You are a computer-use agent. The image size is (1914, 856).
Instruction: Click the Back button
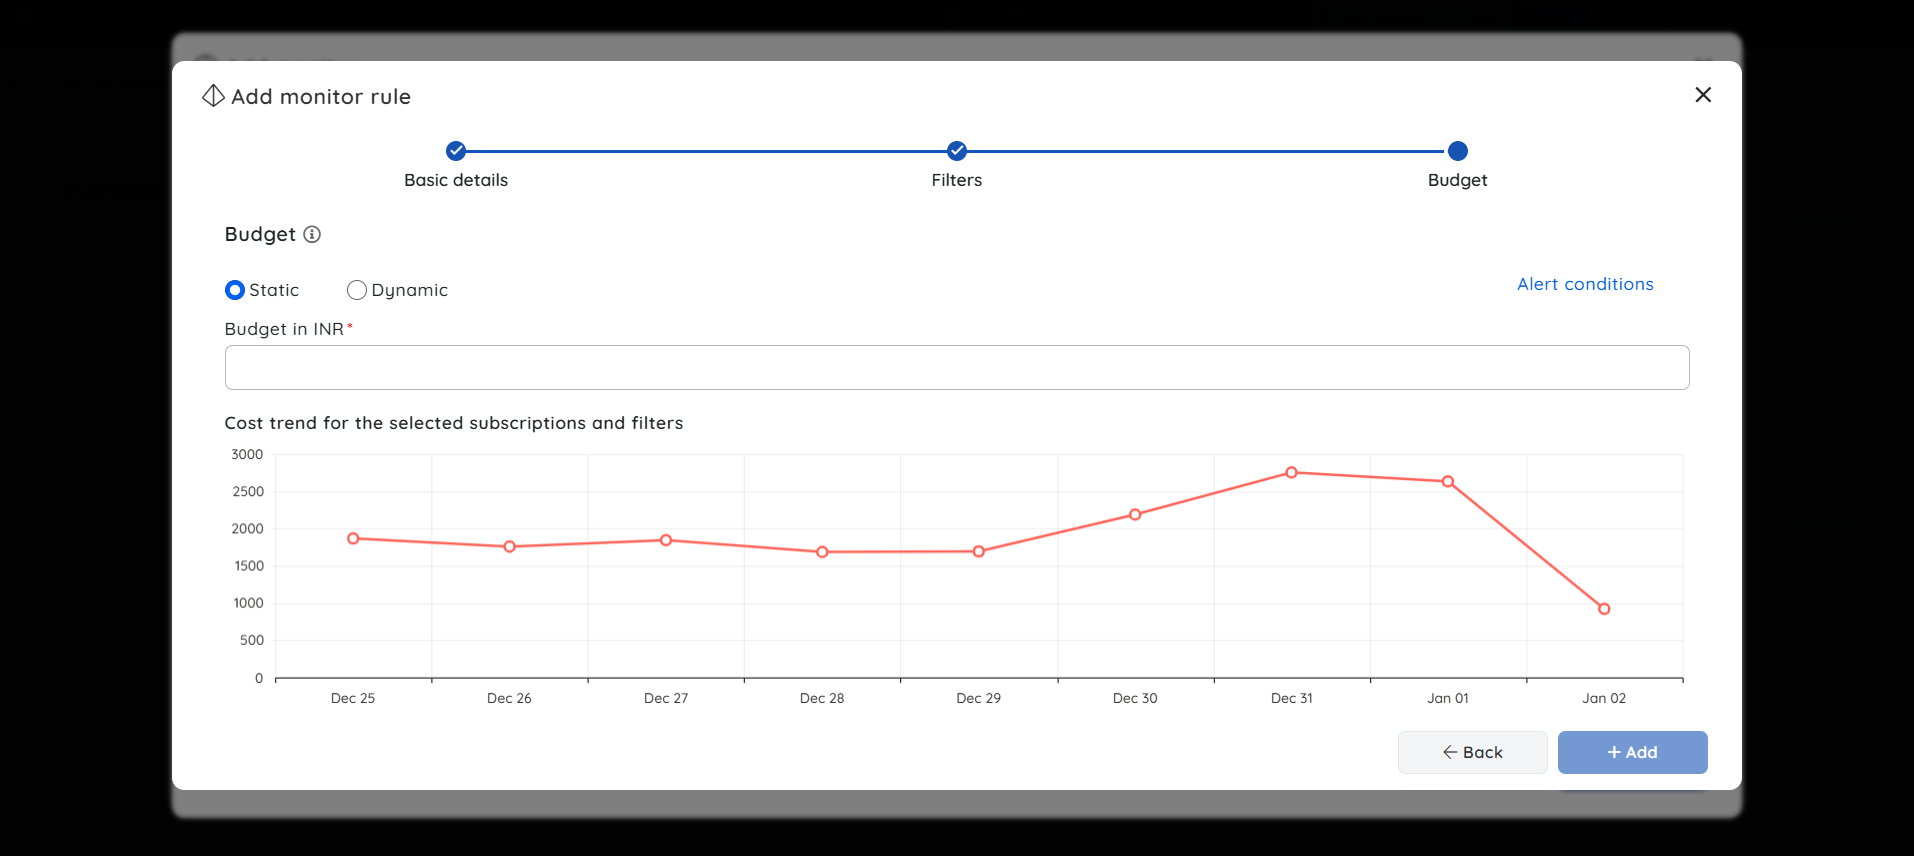[1472, 752]
